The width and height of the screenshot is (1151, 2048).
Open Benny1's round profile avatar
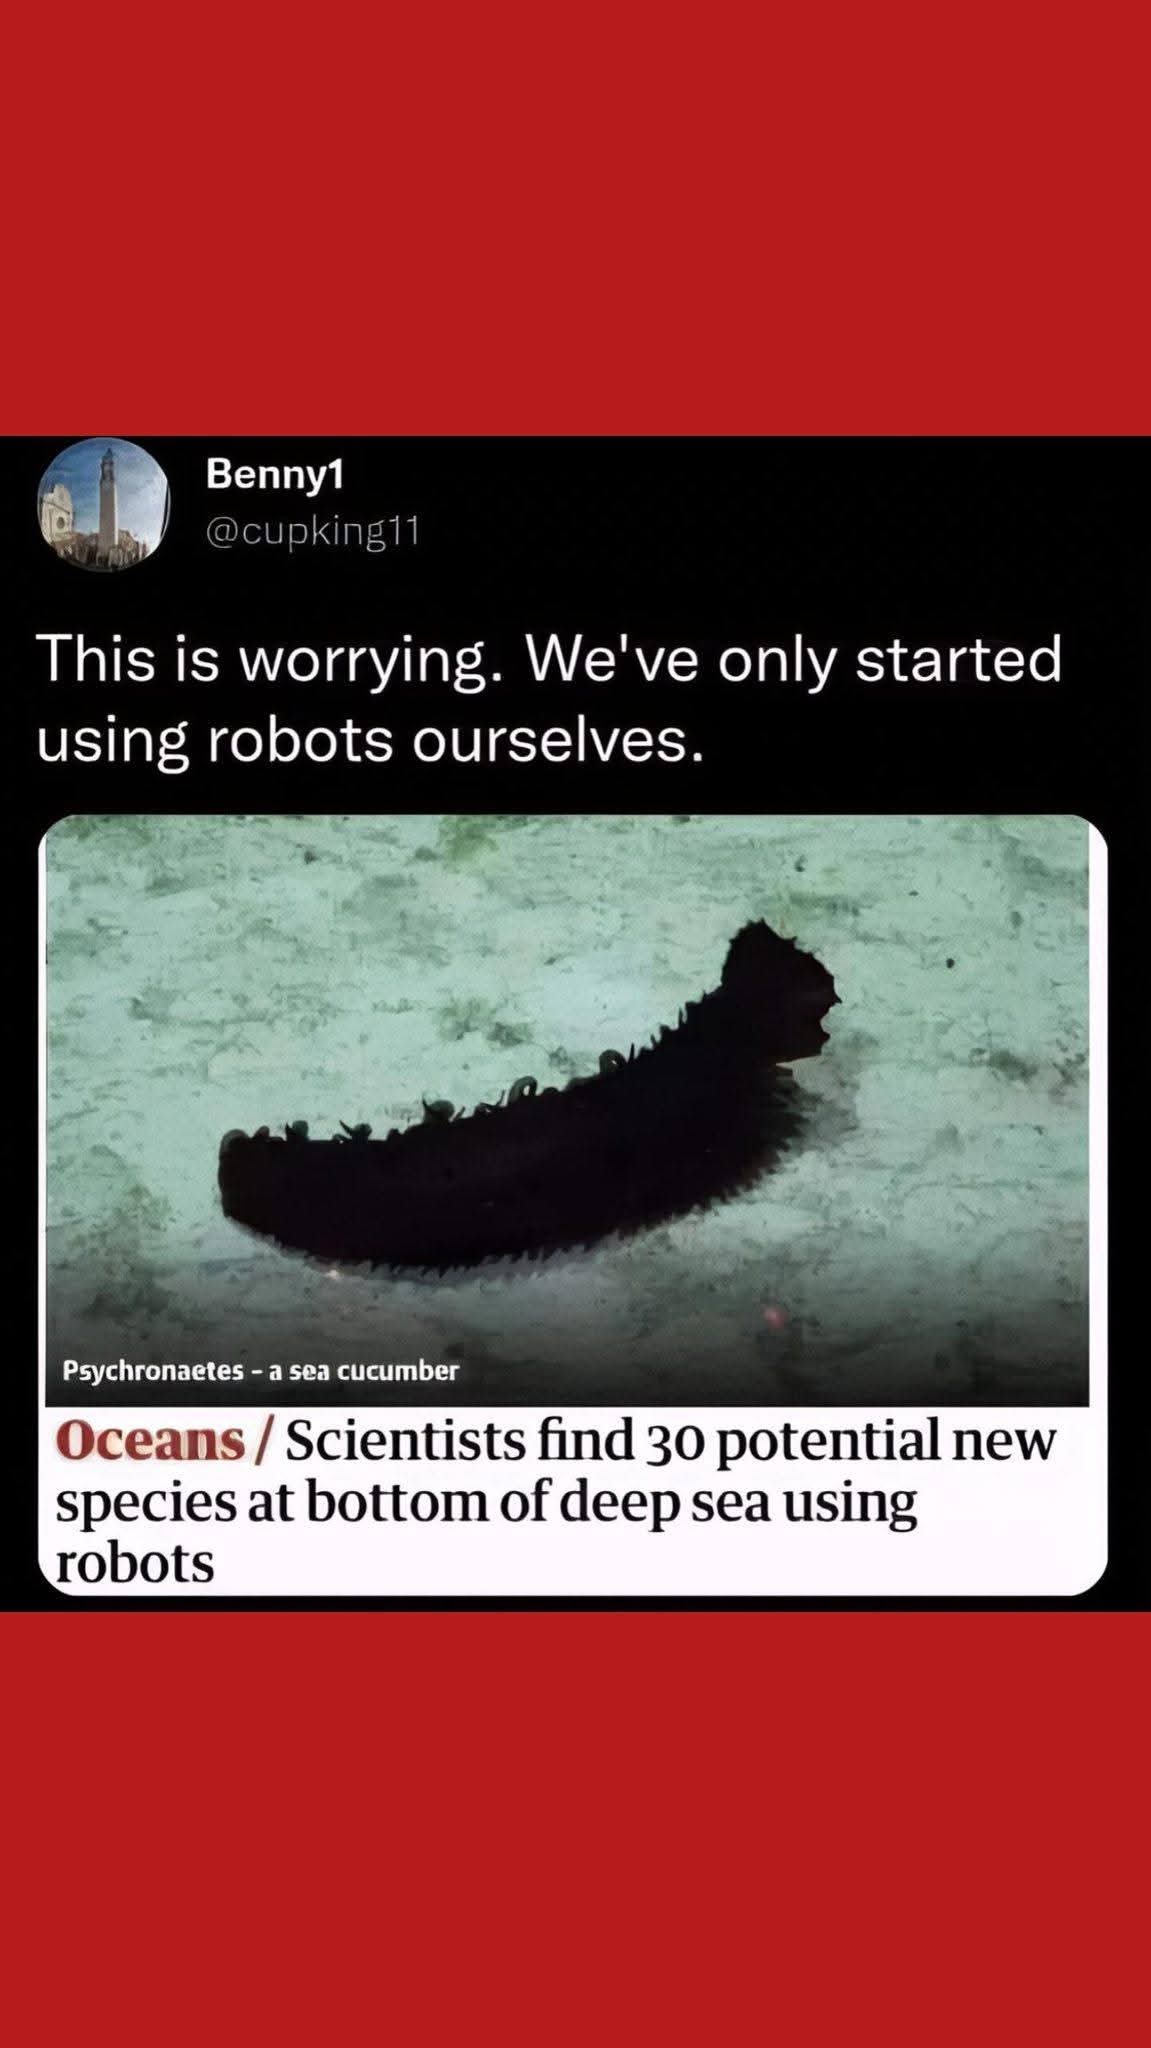point(101,505)
